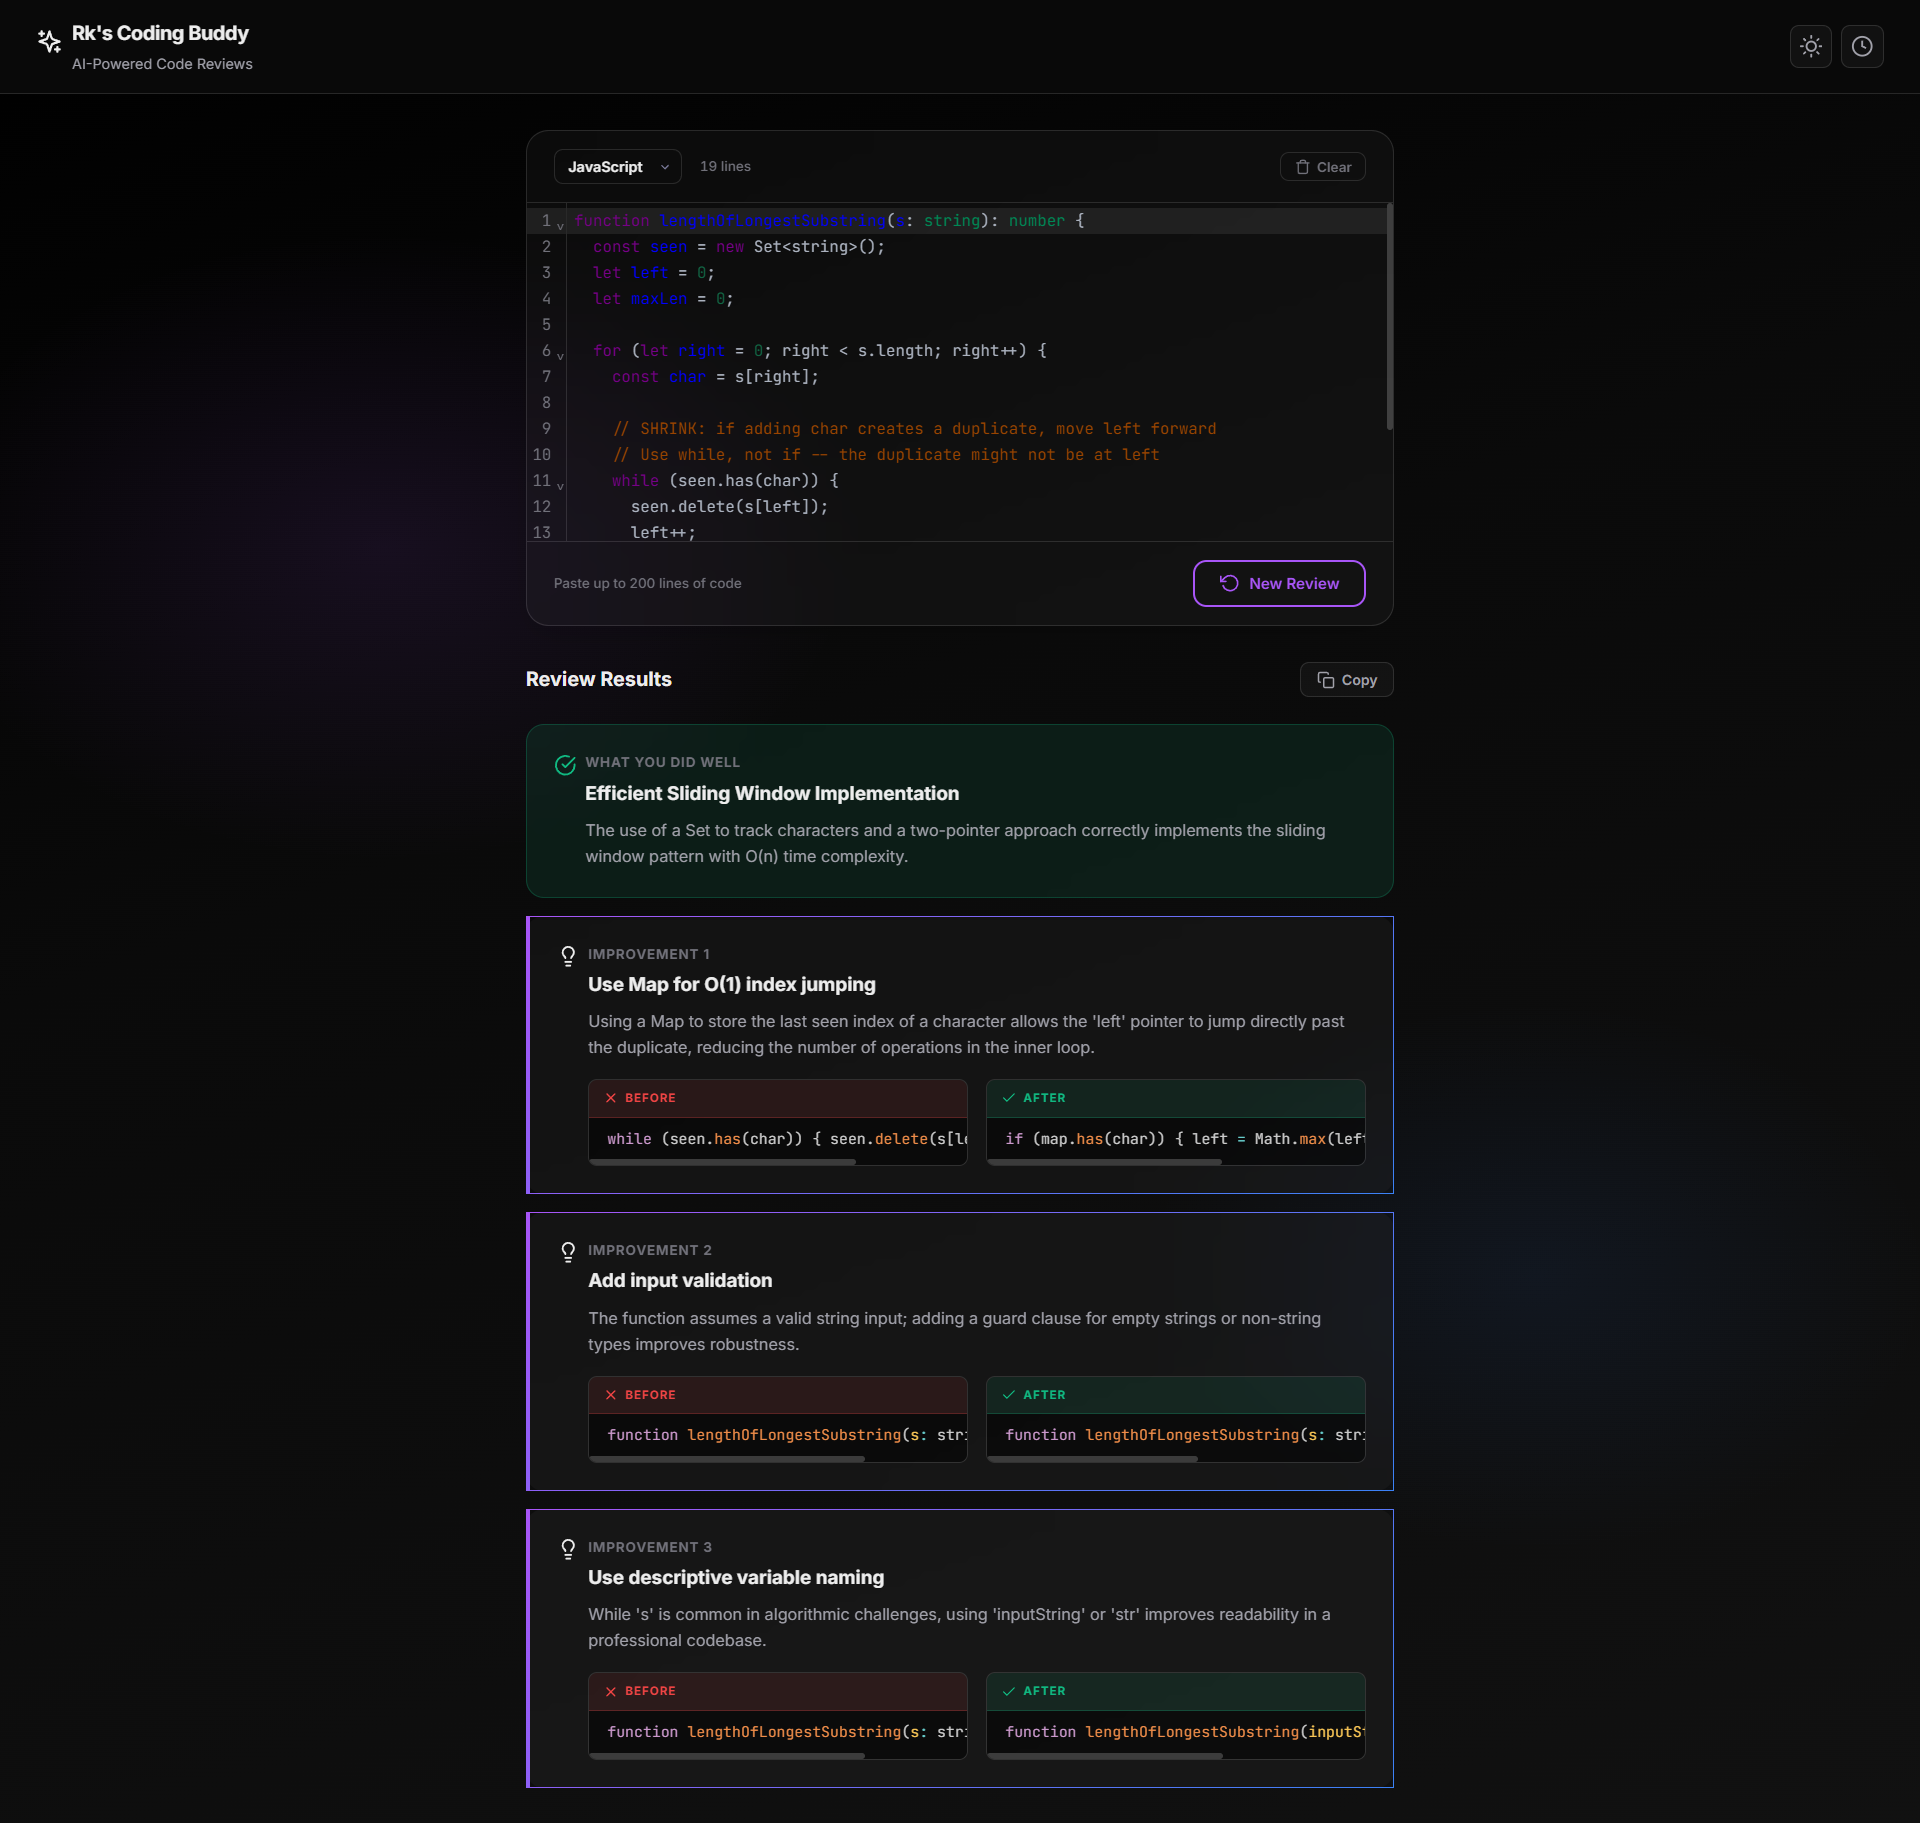Click horizontal scrollbar under Improvement 3 Before code

point(727,1755)
